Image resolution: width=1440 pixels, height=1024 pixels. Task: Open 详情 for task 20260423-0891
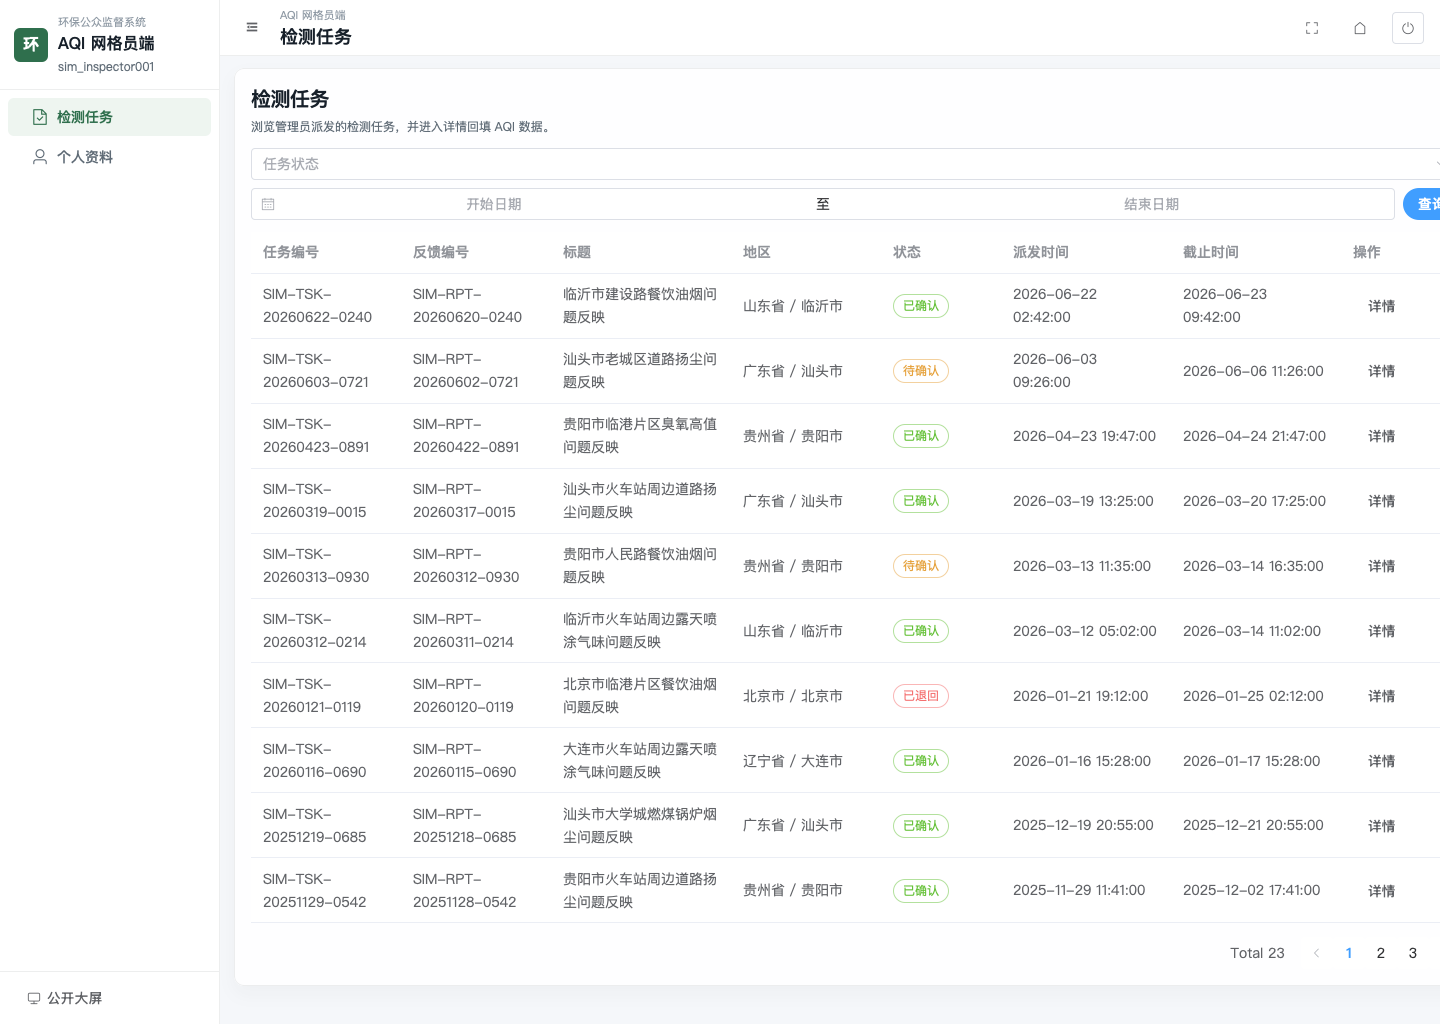[1381, 436]
